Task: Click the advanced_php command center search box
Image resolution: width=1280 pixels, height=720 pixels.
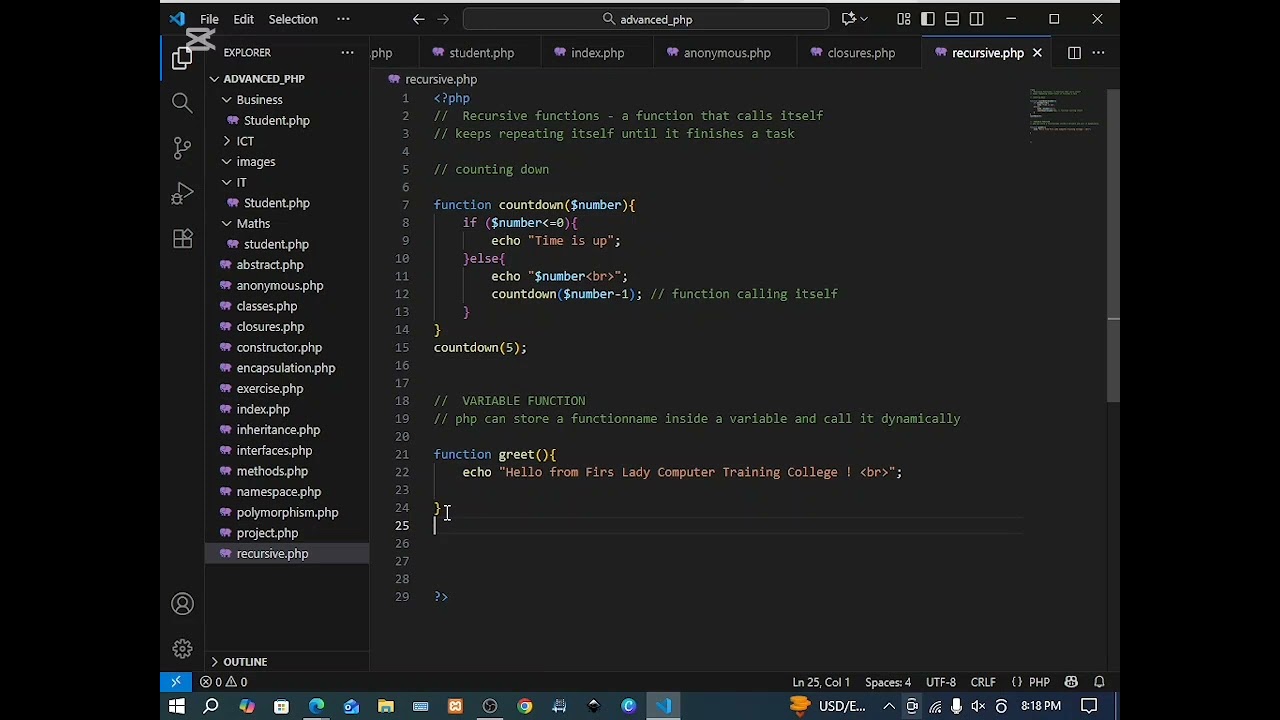Action: point(646,19)
